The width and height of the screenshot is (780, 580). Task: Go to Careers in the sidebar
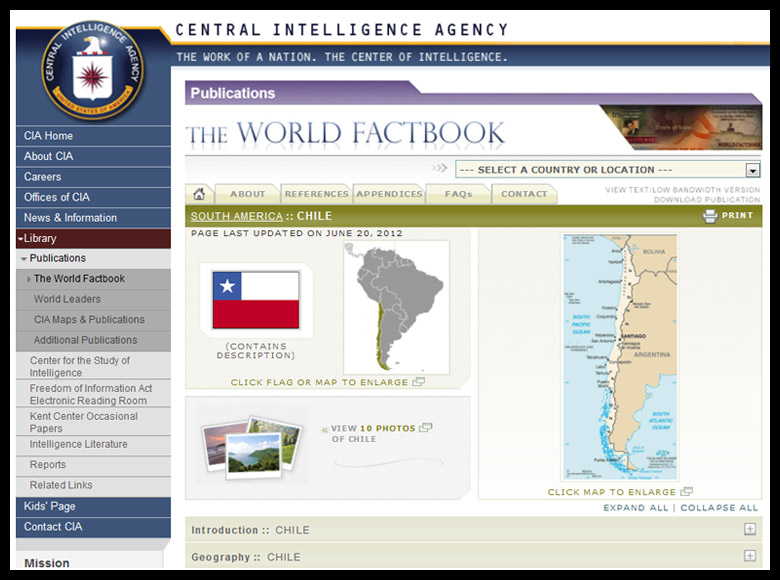click(x=43, y=177)
